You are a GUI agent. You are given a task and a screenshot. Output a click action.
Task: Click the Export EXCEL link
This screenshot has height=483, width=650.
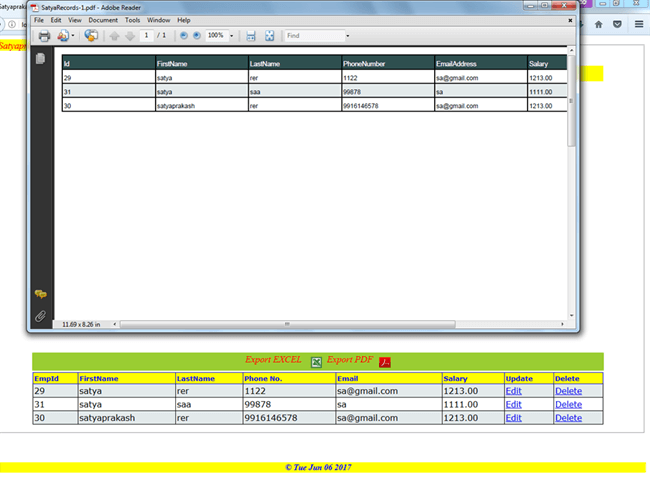tap(273, 359)
